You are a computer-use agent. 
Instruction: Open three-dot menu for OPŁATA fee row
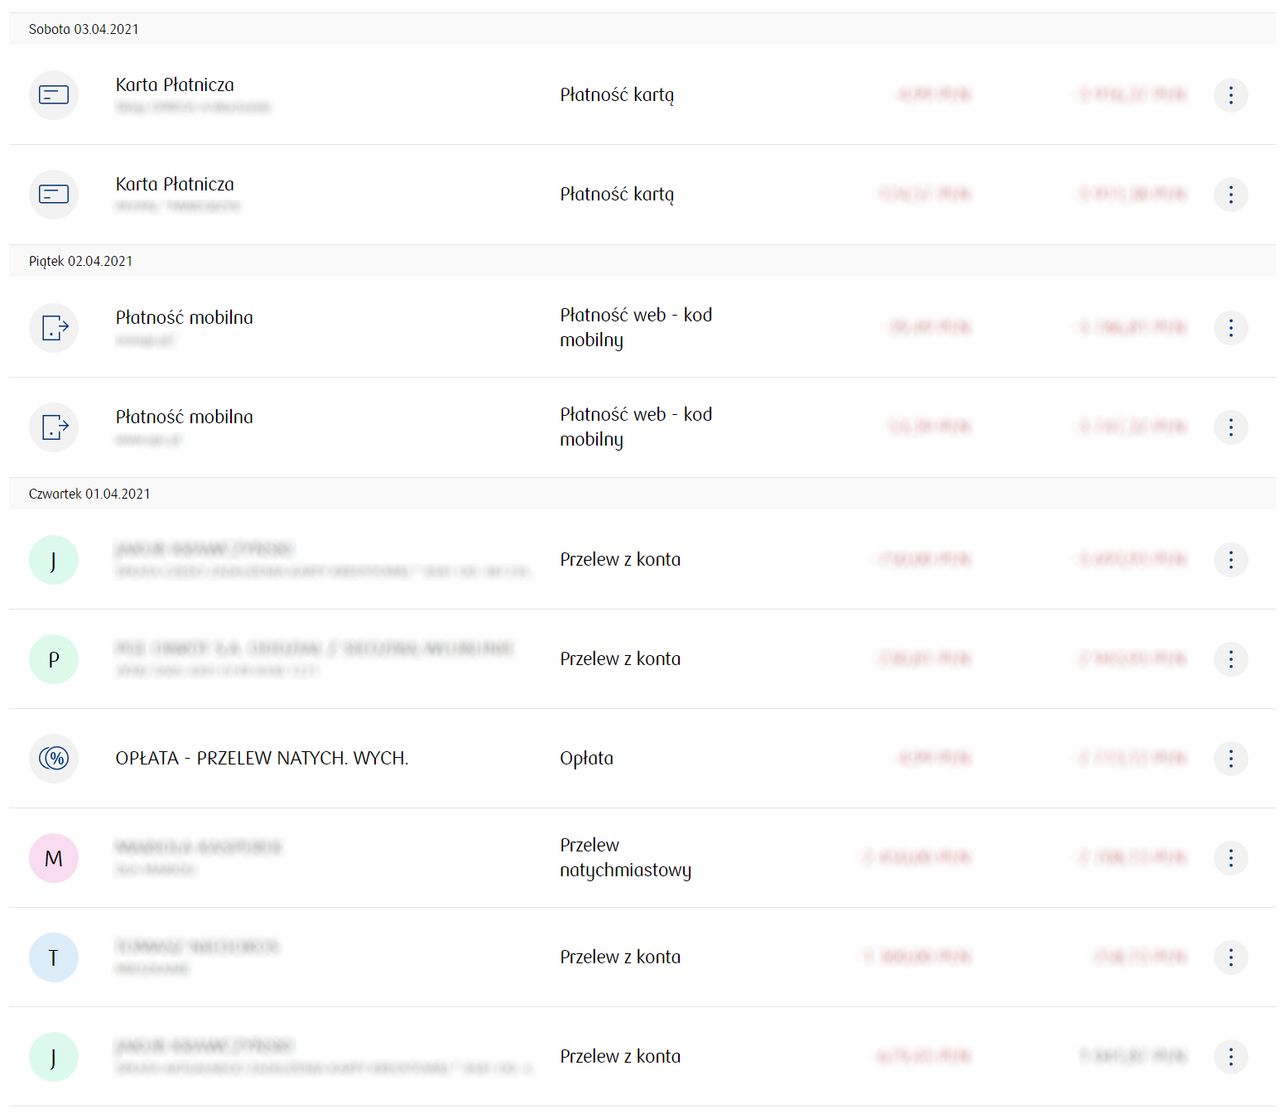pos(1230,758)
